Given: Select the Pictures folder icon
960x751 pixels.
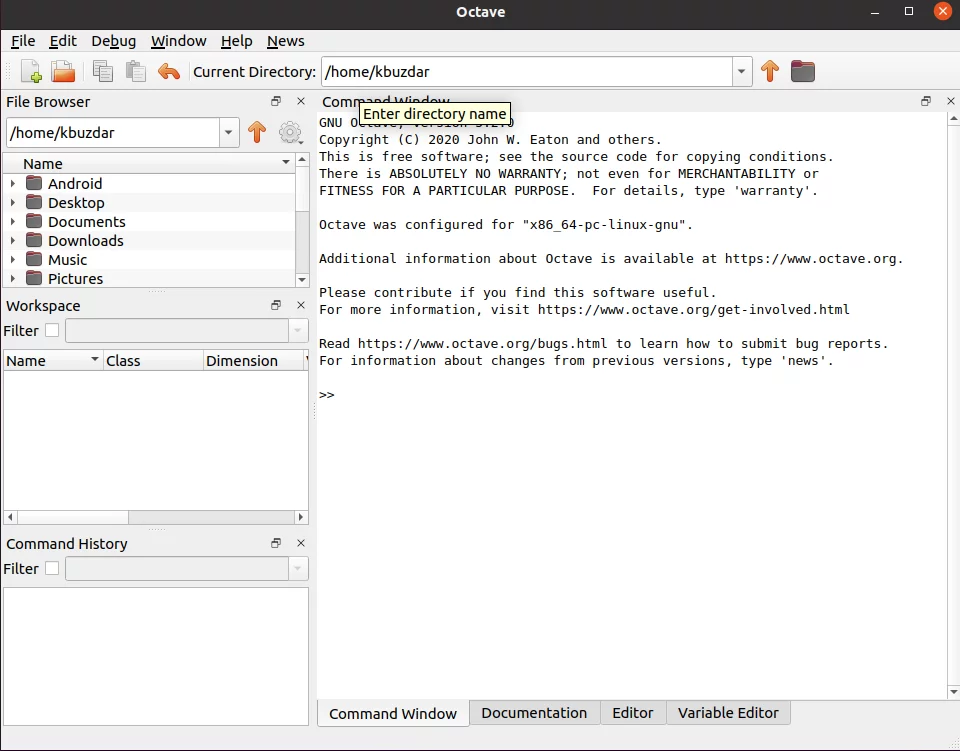Looking at the screenshot, I should pos(34,278).
